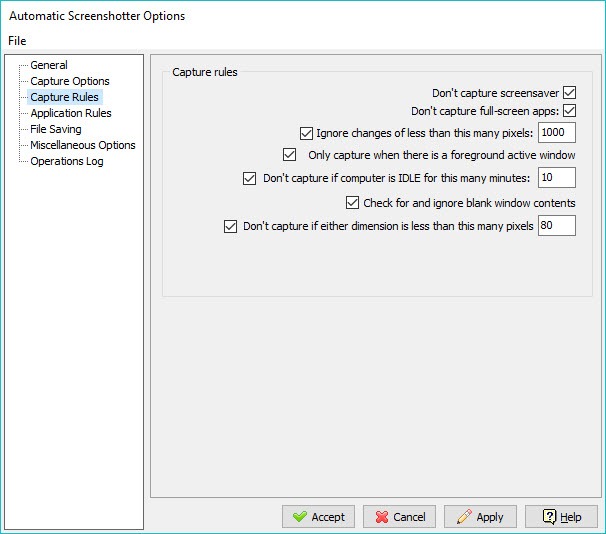The height and width of the screenshot is (534, 606).
Task: Click the pencil Apply icon
Action: (464, 517)
